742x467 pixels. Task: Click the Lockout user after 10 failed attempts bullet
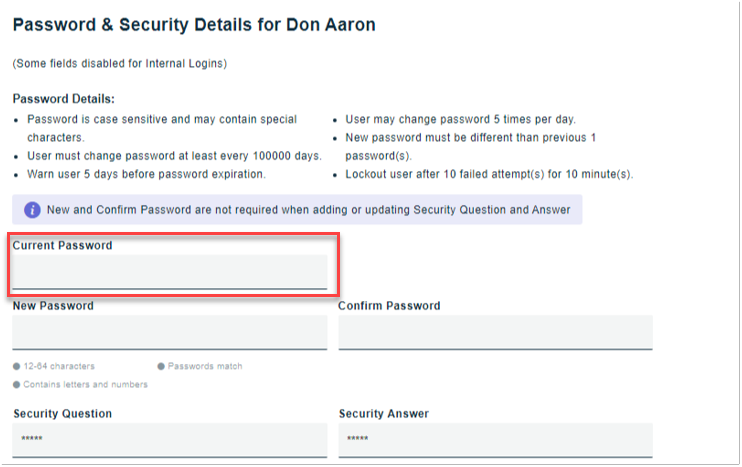point(489,174)
